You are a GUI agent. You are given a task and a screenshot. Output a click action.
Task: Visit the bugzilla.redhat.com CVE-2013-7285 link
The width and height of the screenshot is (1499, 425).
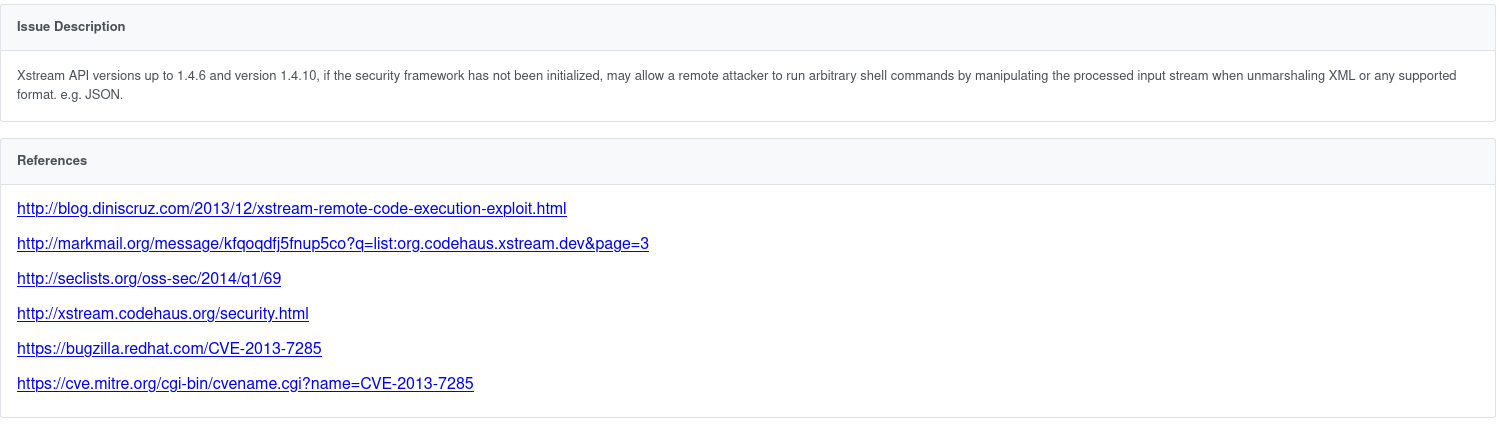pos(169,349)
